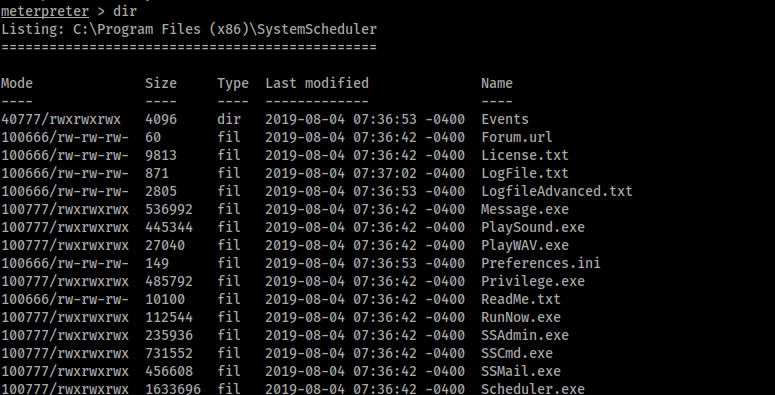Click the SystemScheduler listing path text
Image resolution: width=775 pixels, height=395 pixels.
(x=225, y=29)
